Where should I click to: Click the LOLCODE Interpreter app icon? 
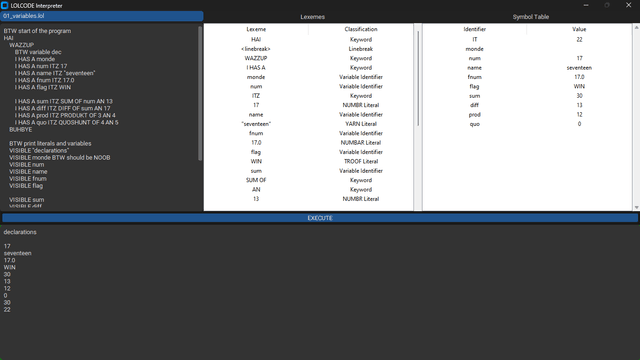pyautogui.click(x=4, y=5)
